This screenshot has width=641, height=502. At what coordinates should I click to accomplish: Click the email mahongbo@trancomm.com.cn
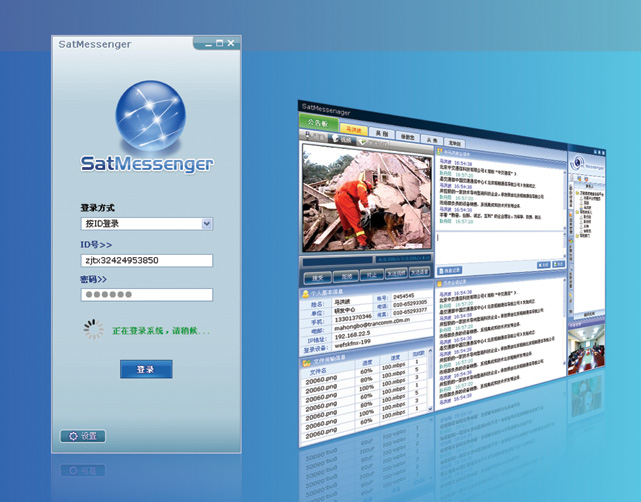coord(372,324)
